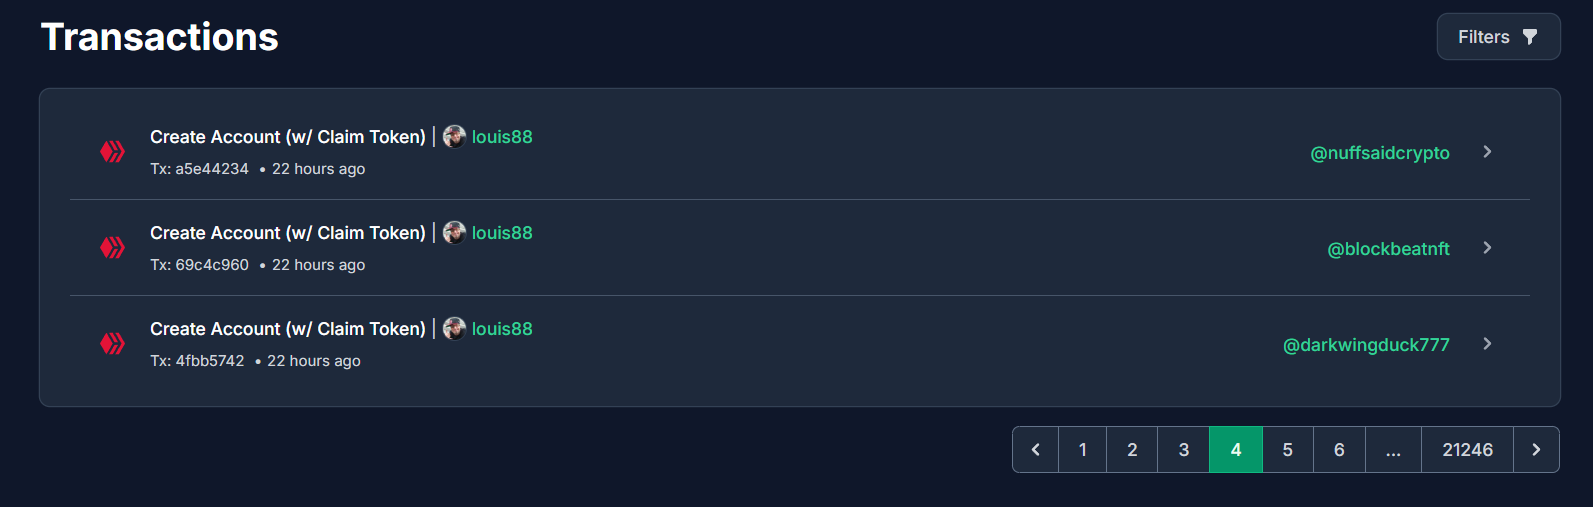Open the @blockbeatnft account link

click(x=1388, y=249)
